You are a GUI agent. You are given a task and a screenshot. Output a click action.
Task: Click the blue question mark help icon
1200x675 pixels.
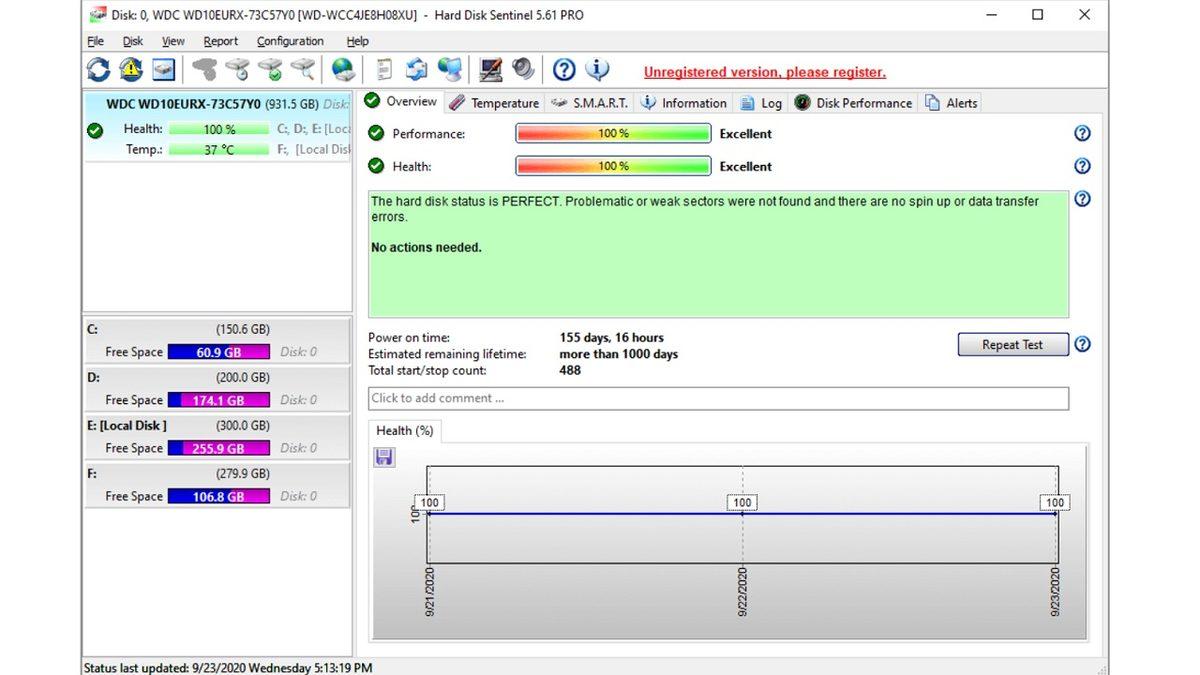563,70
